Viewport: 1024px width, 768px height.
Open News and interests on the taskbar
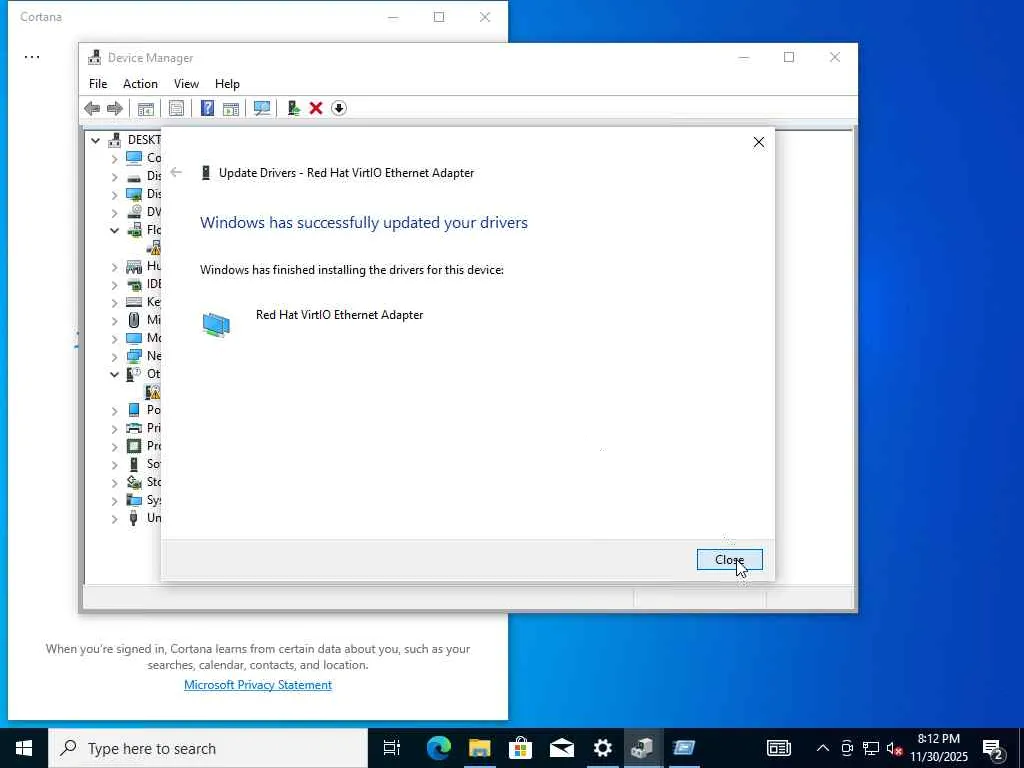point(778,748)
